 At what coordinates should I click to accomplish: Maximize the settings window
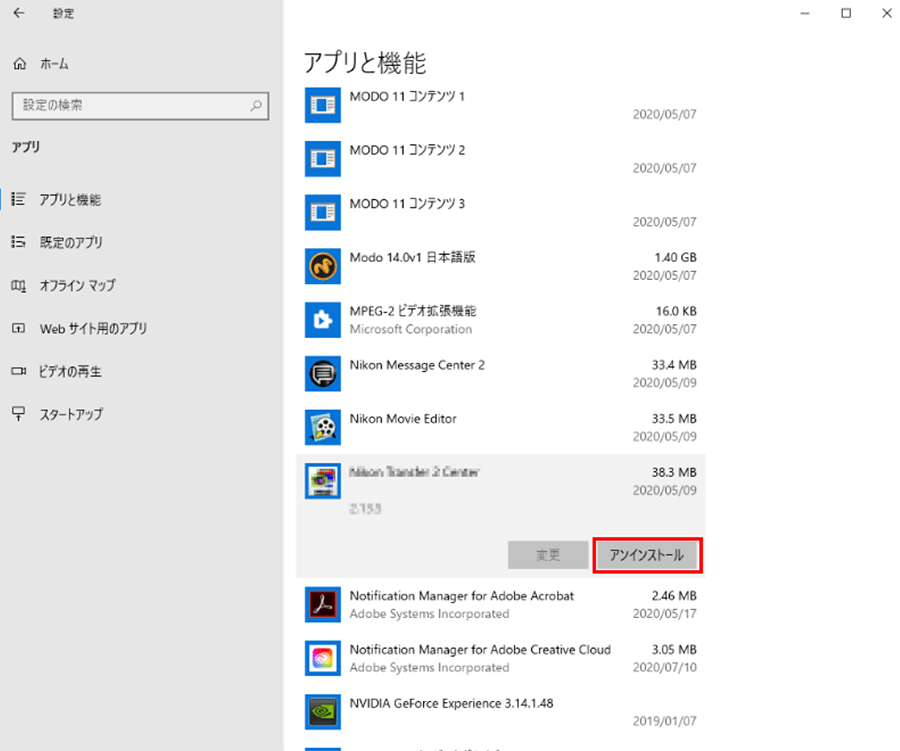coord(846,13)
